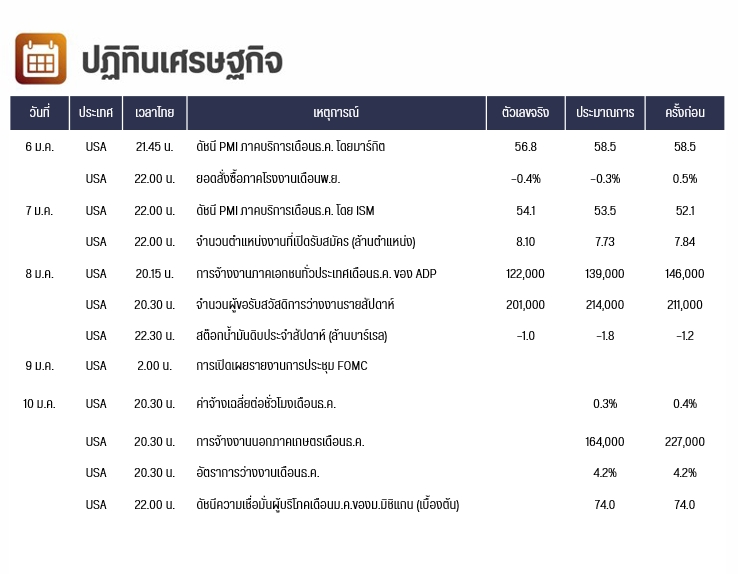Click the time 2.00 น.
The height and width of the screenshot is (574, 738).
[154, 366]
